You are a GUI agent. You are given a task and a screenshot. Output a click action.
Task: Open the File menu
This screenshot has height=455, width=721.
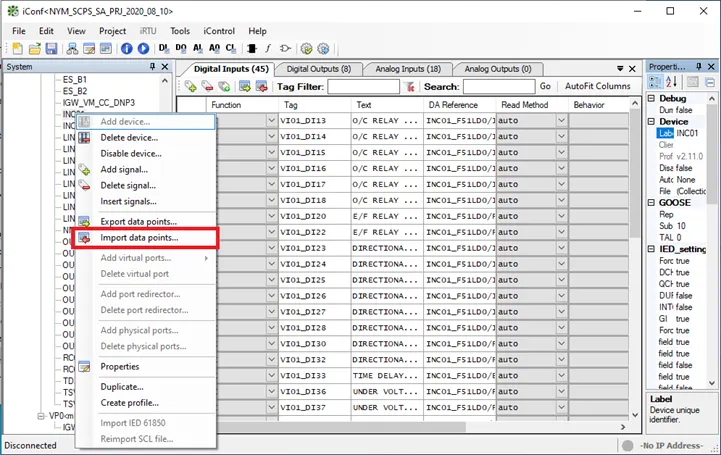pyautogui.click(x=19, y=31)
